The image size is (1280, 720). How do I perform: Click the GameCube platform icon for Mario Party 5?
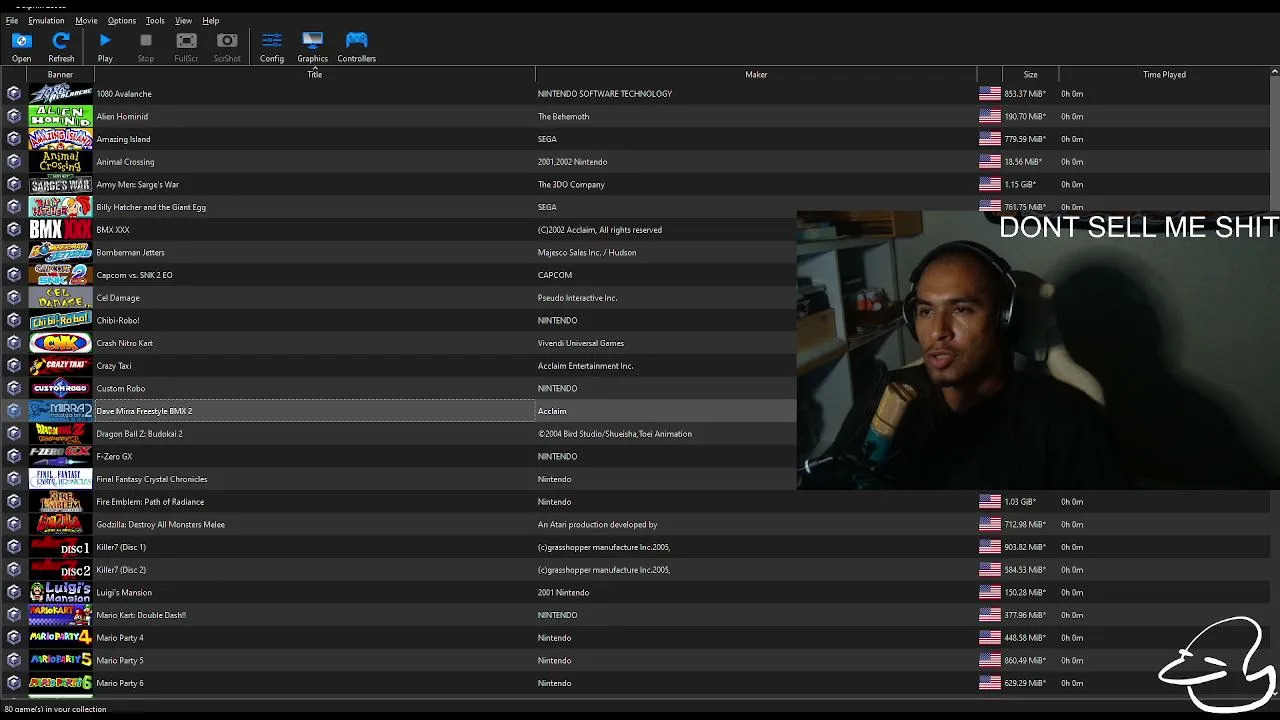(13, 660)
